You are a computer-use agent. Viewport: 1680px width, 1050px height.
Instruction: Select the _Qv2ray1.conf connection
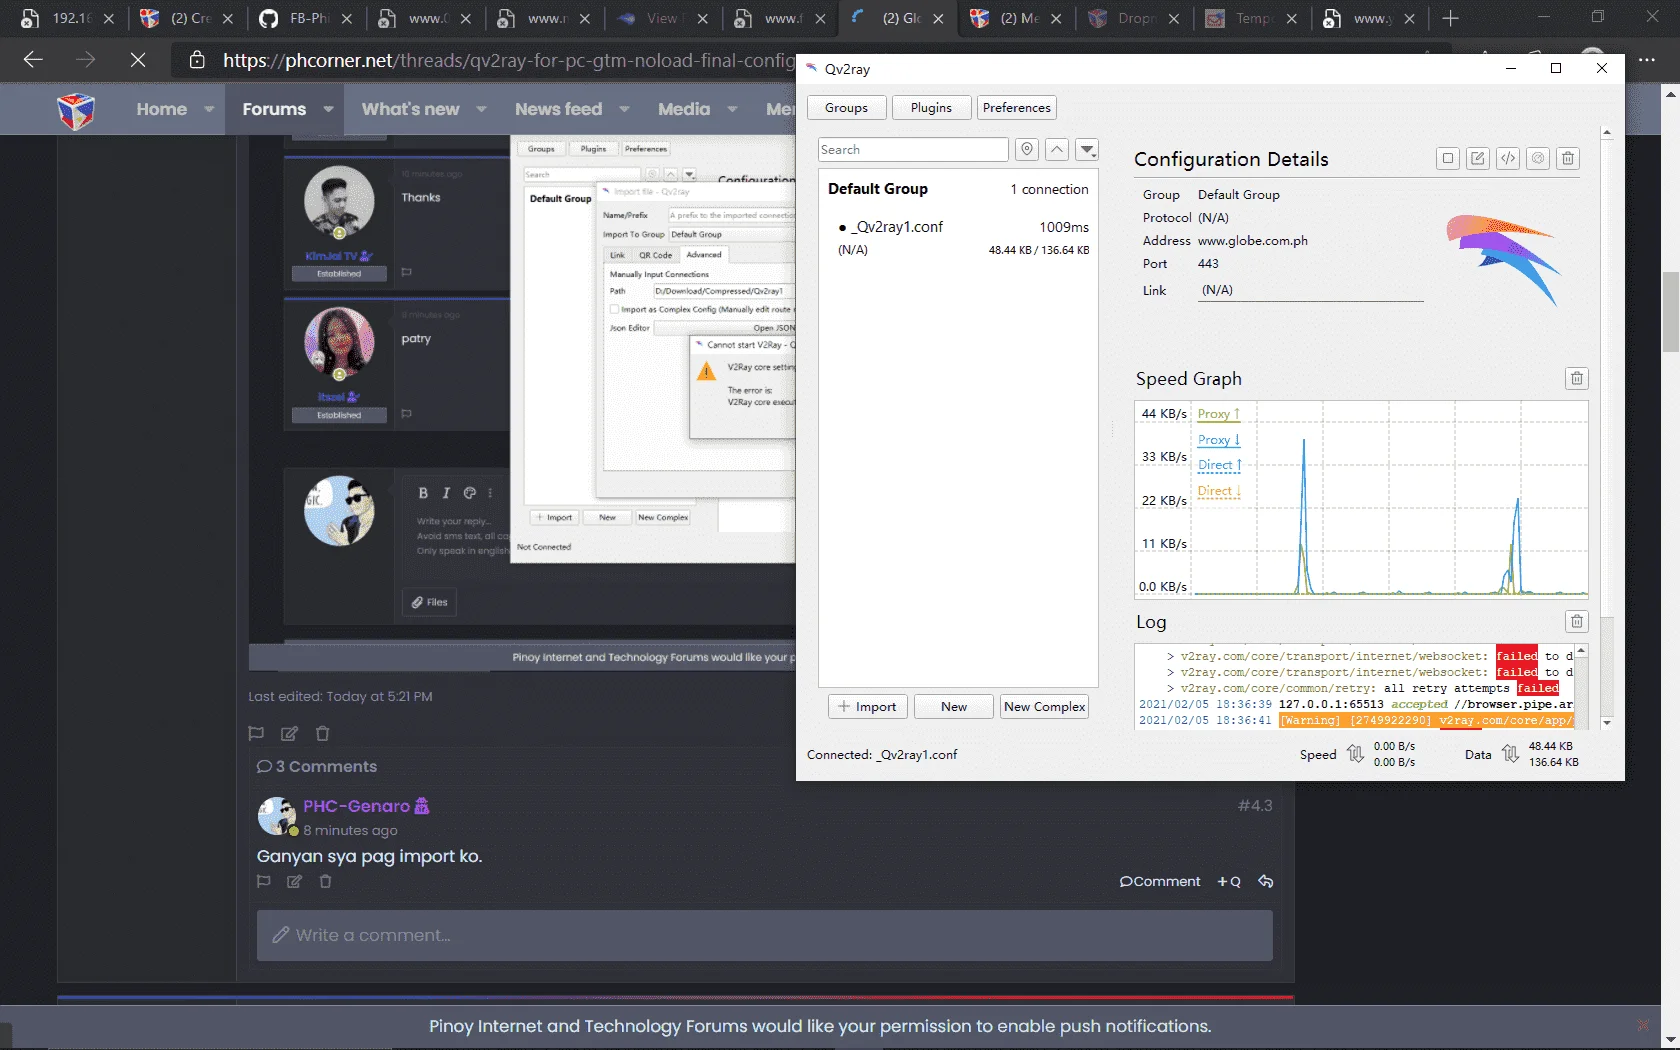[958, 238]
